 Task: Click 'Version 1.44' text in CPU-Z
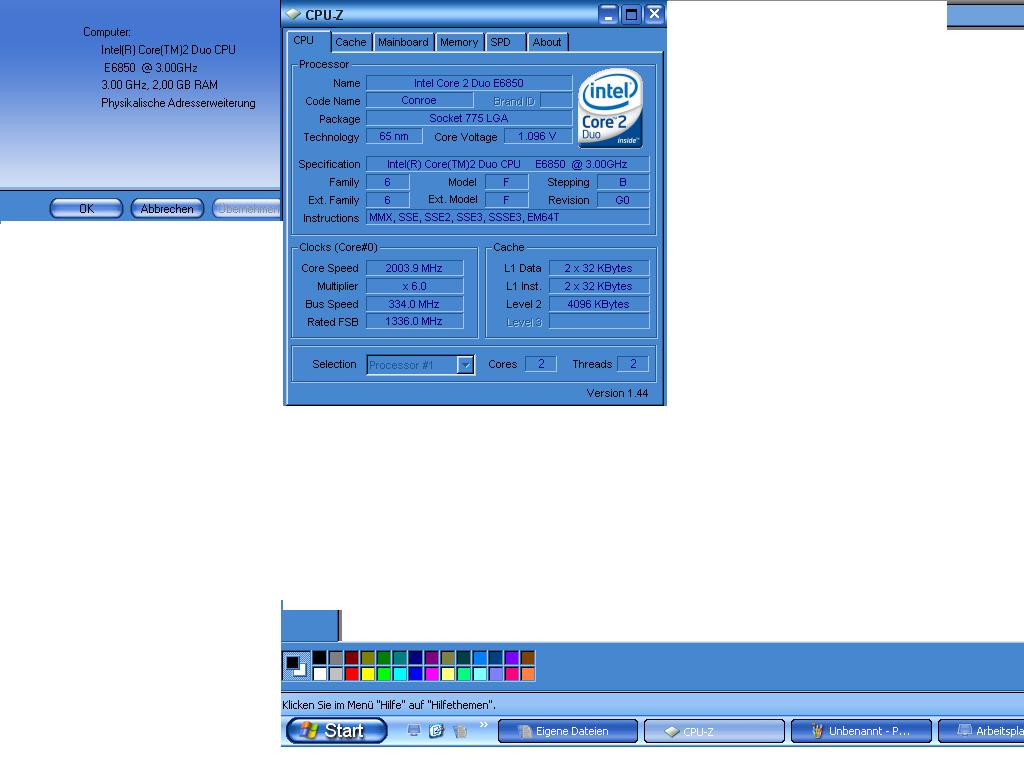pyautogui.click(x=617, y=393)
